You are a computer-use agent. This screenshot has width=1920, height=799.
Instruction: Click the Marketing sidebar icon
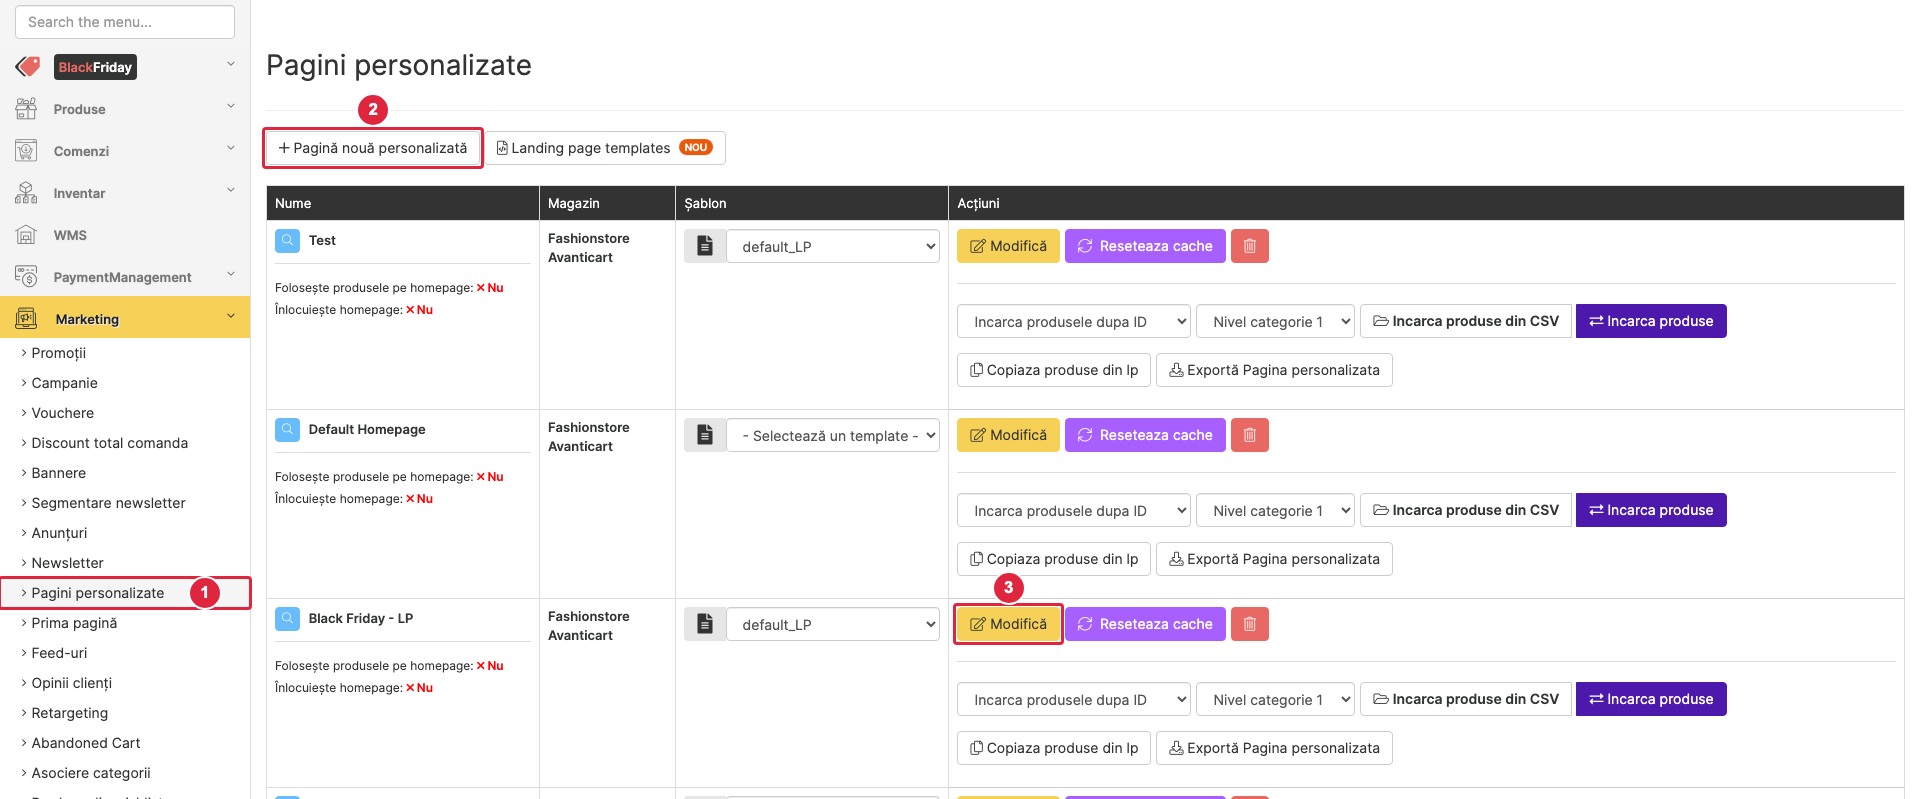tap(26, 319)
